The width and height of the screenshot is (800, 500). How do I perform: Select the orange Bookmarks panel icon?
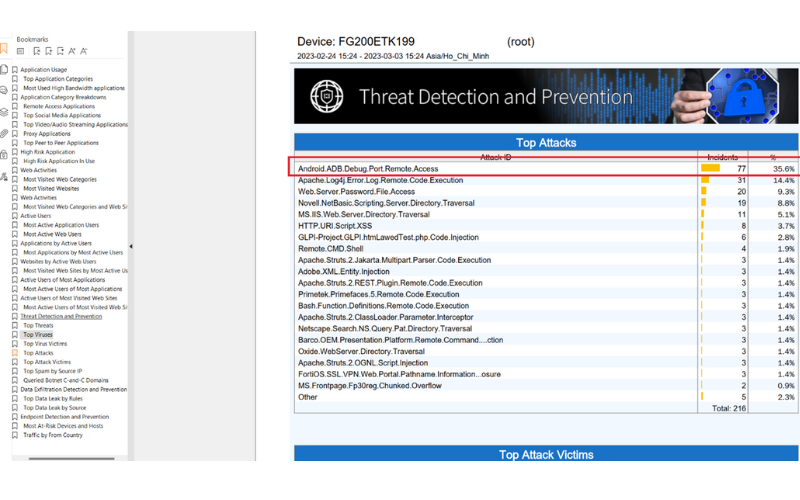pos(4,48)
